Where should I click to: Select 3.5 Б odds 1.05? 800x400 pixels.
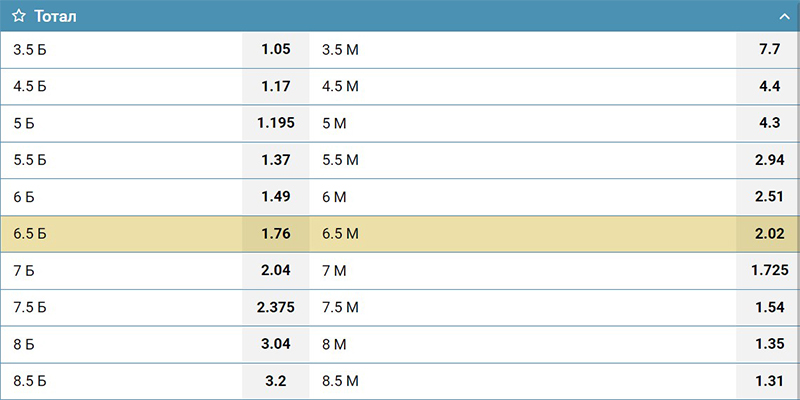[x=276, y=50]
